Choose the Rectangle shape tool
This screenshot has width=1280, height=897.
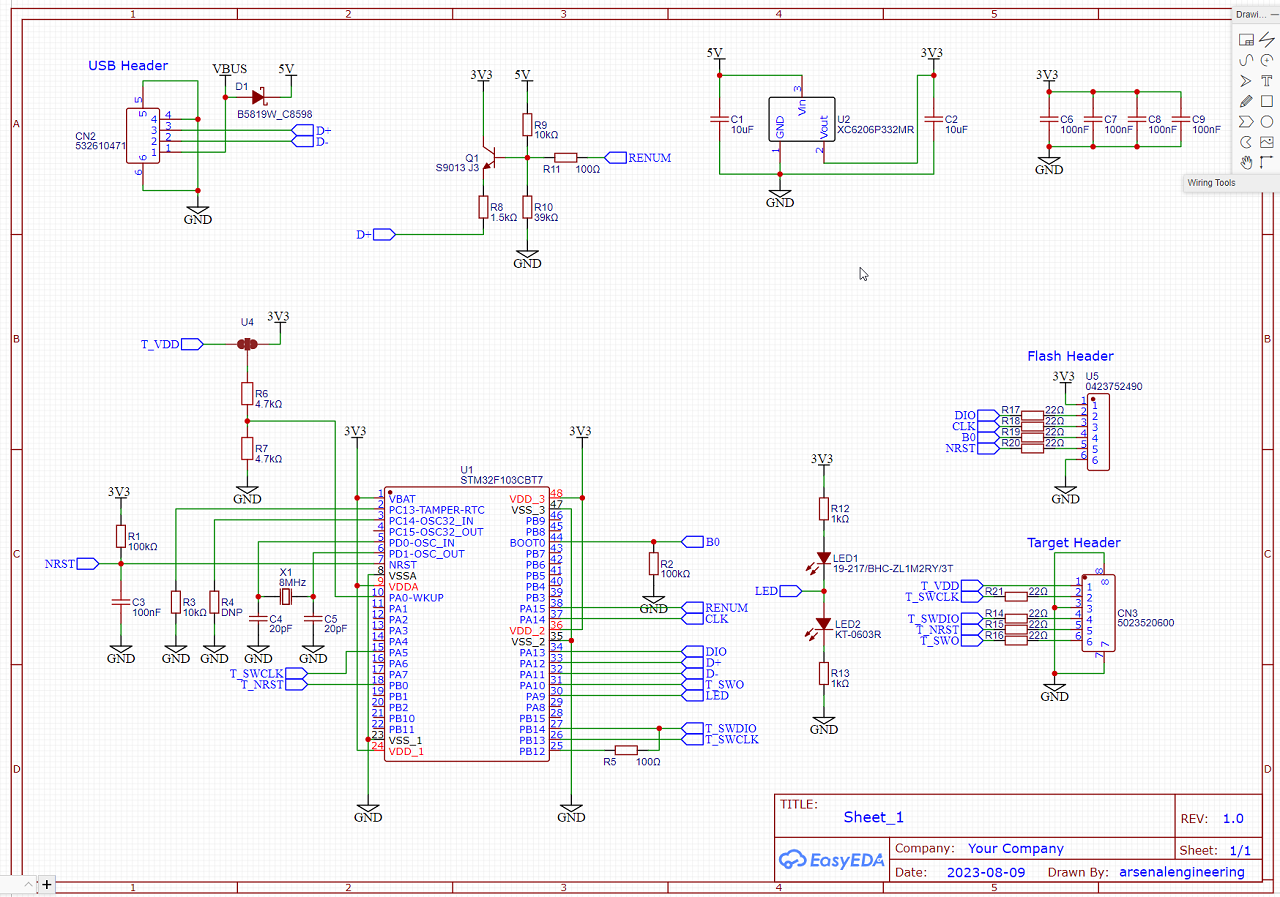point(1266,101)
